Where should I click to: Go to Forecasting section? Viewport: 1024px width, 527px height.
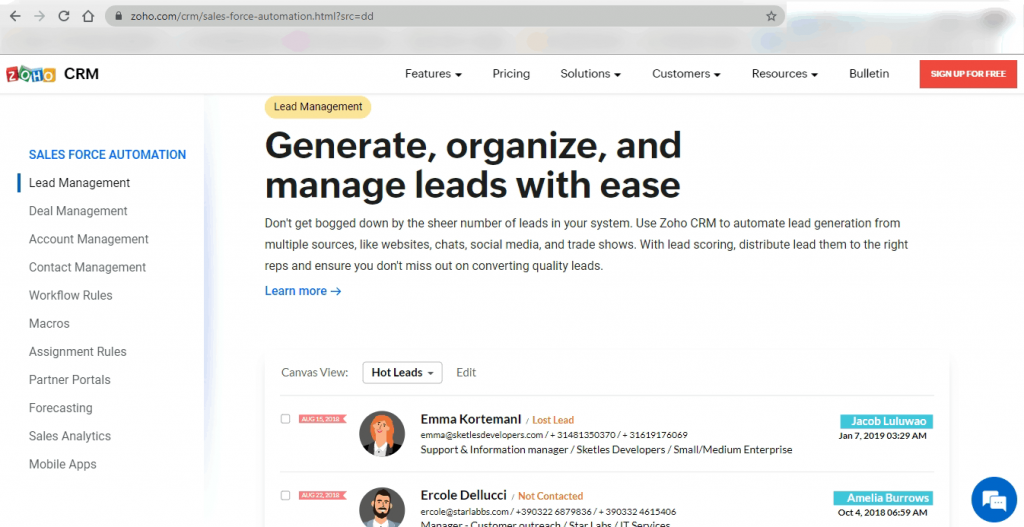click(x=60, y=407)
